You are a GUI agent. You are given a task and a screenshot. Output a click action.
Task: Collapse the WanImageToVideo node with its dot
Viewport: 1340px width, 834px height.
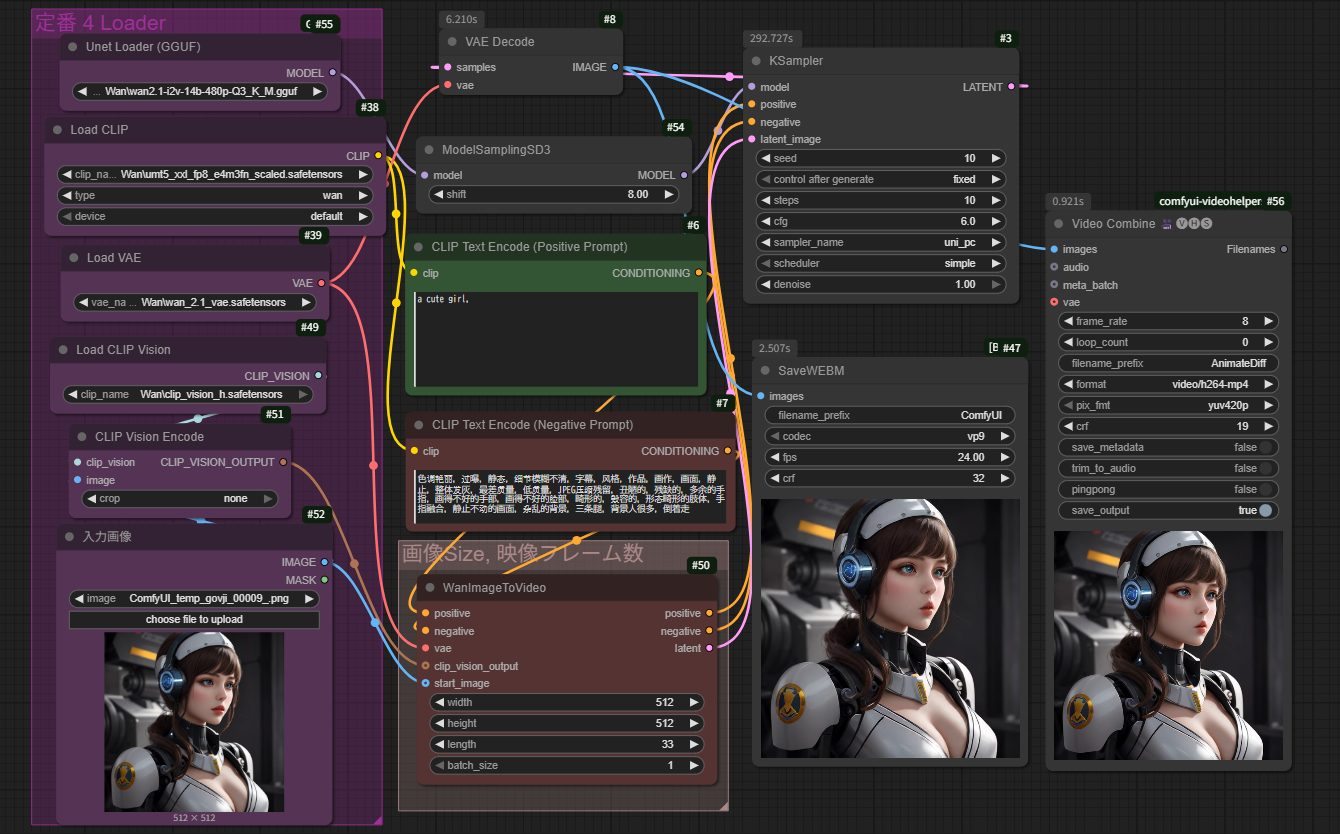430,588
